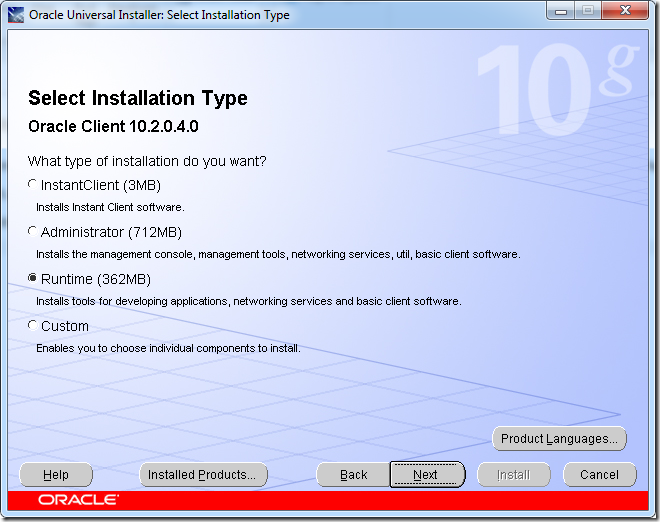Click the Help button
660x522 pixels.
coord(56,475)
